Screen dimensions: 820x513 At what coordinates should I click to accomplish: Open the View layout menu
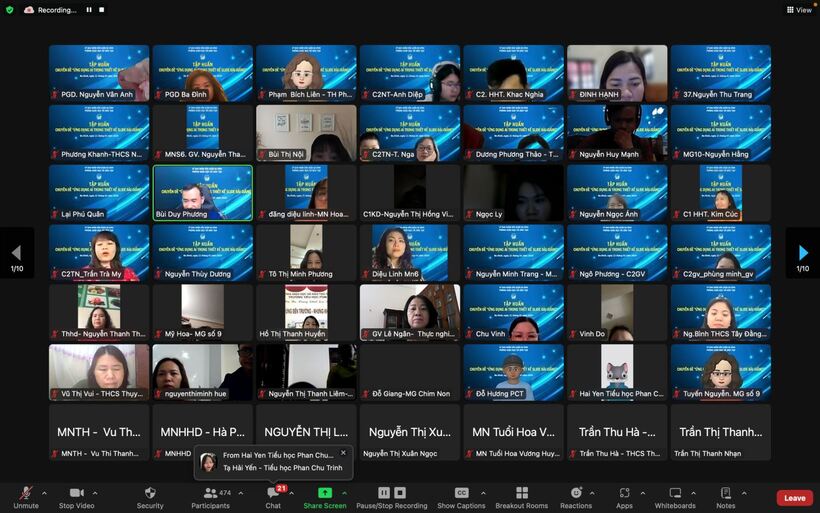click(798, 10)
